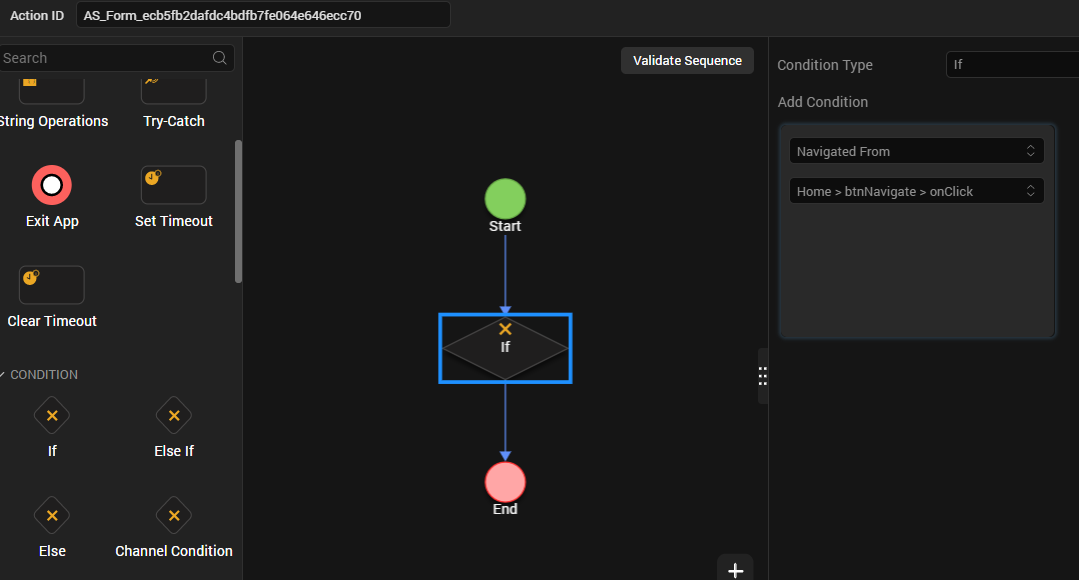This screenshot has height=580, width=1079.
Task: Open the Home > btnNavigate > onClick dropdown
Action: pyautogui.click(x=917, y=191)
